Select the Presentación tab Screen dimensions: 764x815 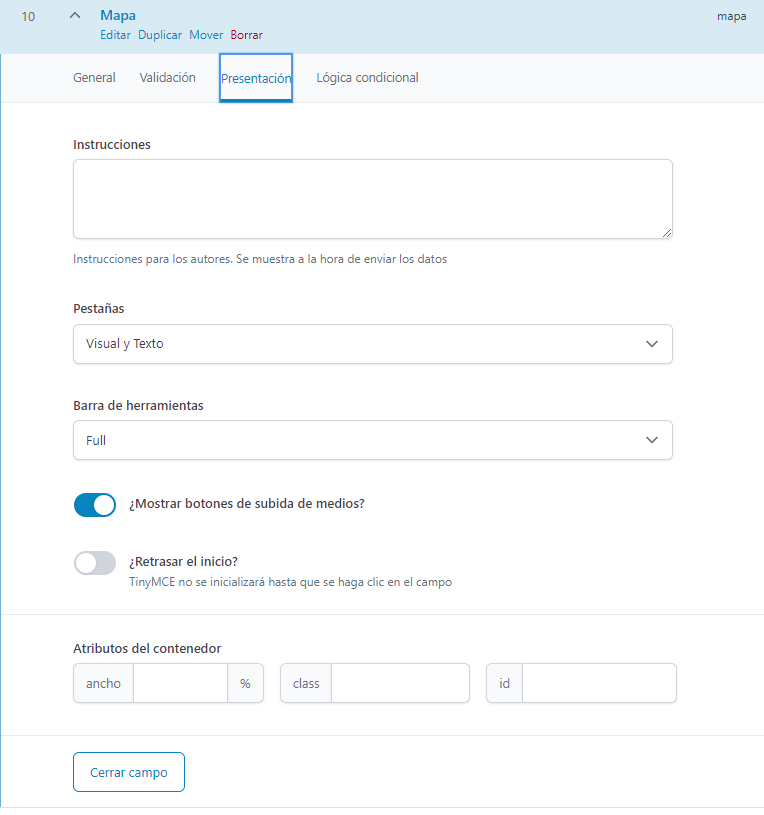coord(256,78)
